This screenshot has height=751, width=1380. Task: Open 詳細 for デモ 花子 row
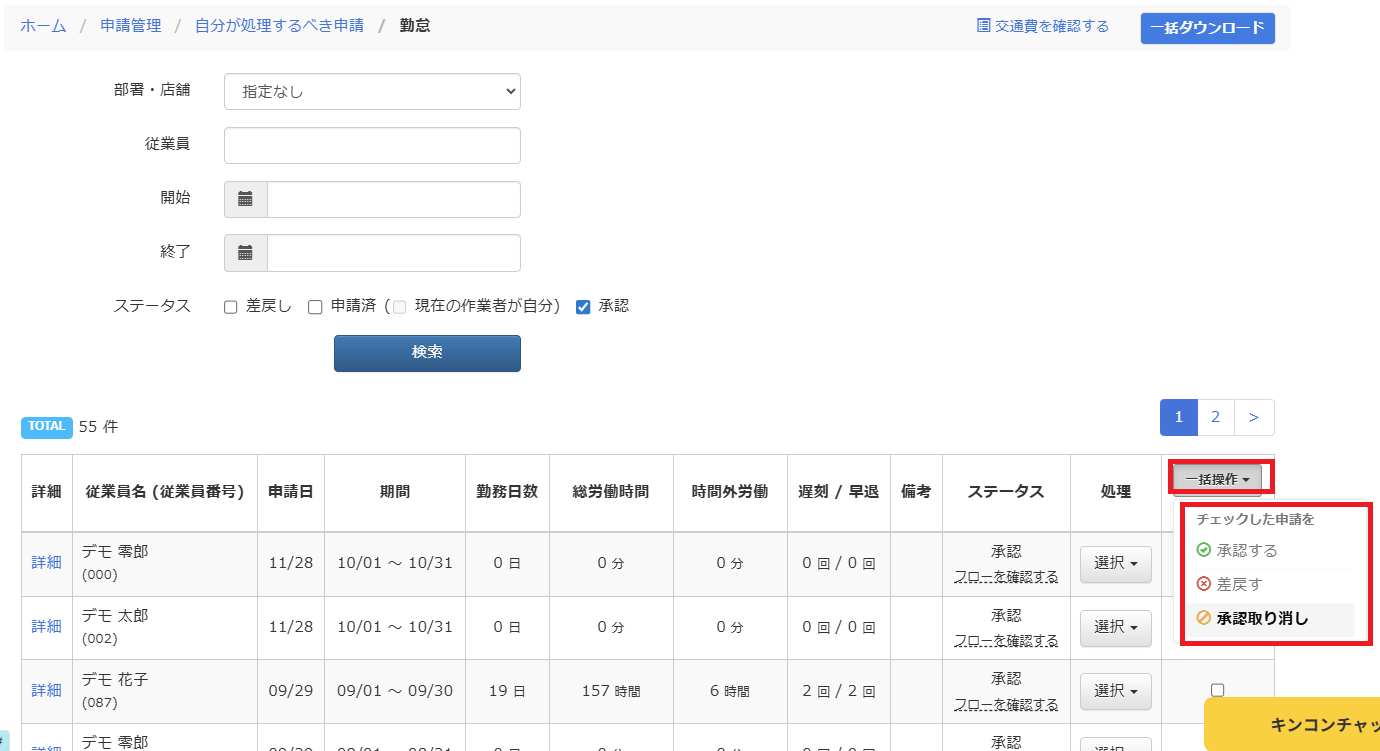click(x=46, y=691)
